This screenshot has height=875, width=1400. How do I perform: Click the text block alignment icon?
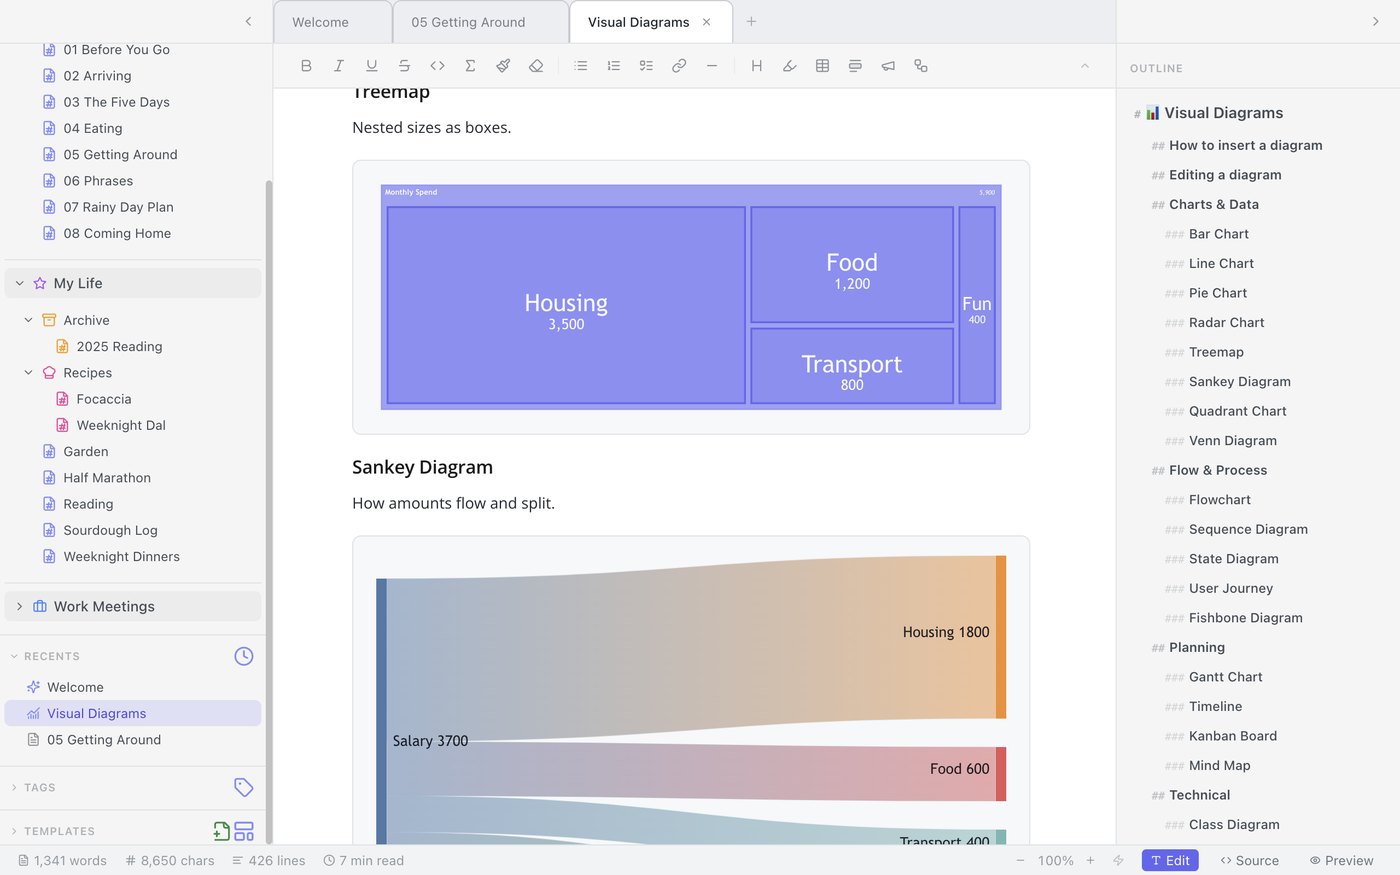point(855,66)
